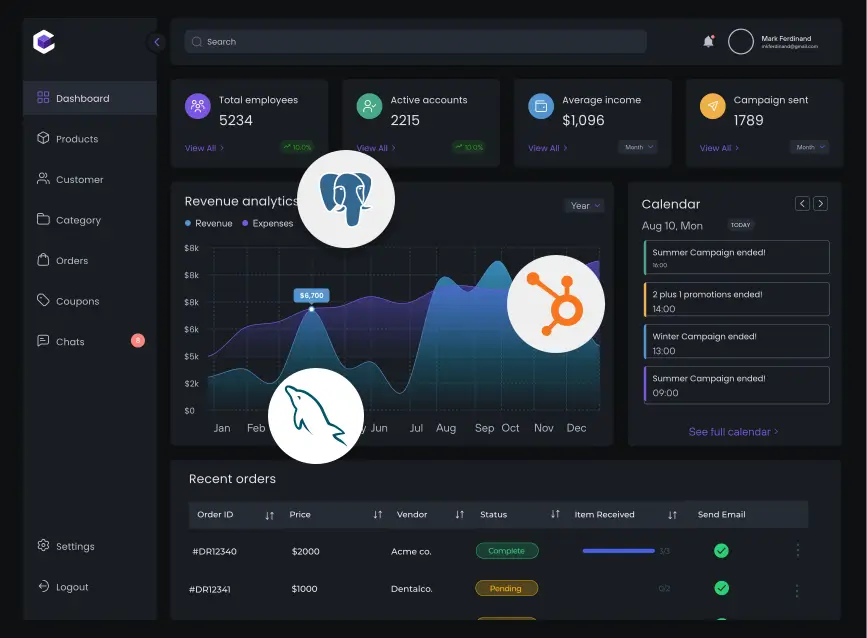The width and height of the screenshot is (867, 638).
Task: Open Summer Campaign ended 09:00 event
Action: click(x=737, y=385)
